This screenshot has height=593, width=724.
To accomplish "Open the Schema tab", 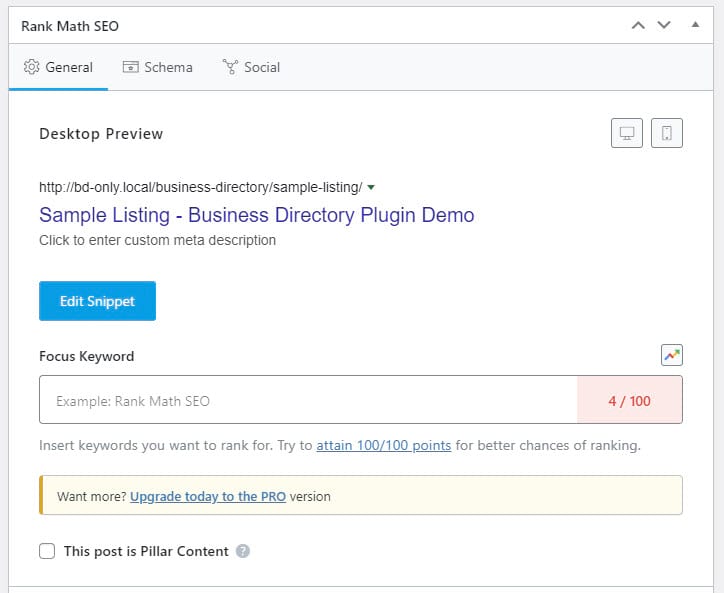I will [157, 67].
